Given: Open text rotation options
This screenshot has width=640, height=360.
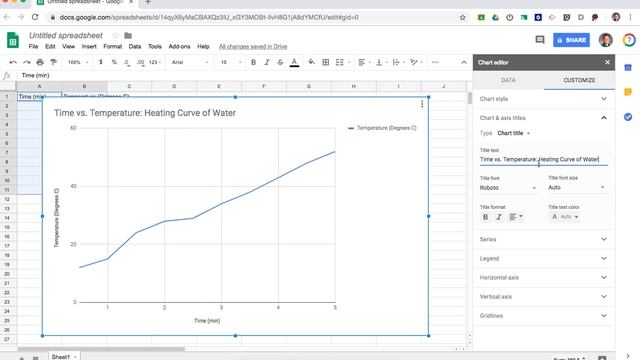Looking at the screenshot, I should [x=416, y=62].
